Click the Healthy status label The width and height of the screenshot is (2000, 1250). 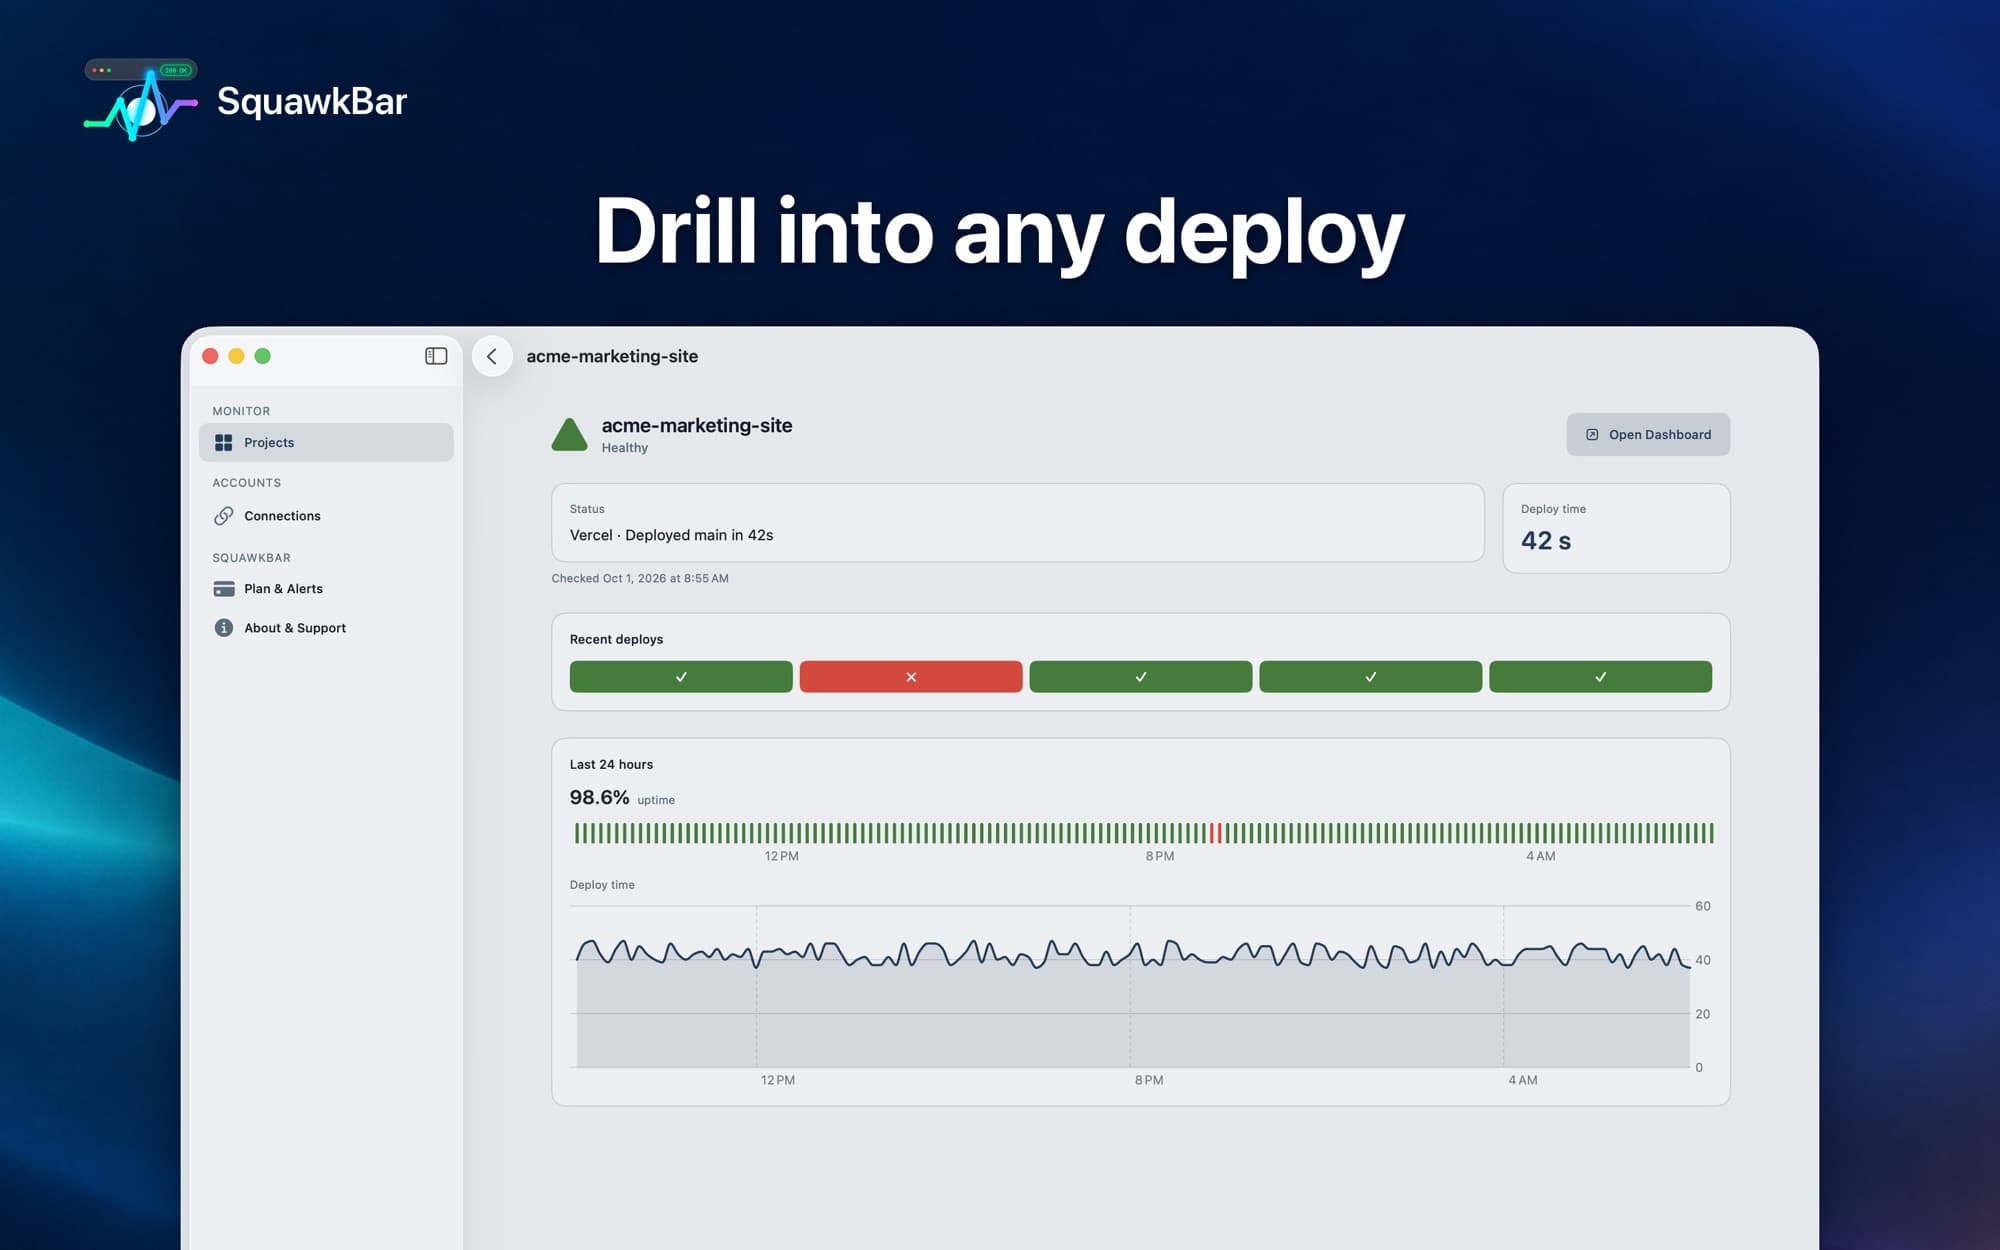(625, 448)
